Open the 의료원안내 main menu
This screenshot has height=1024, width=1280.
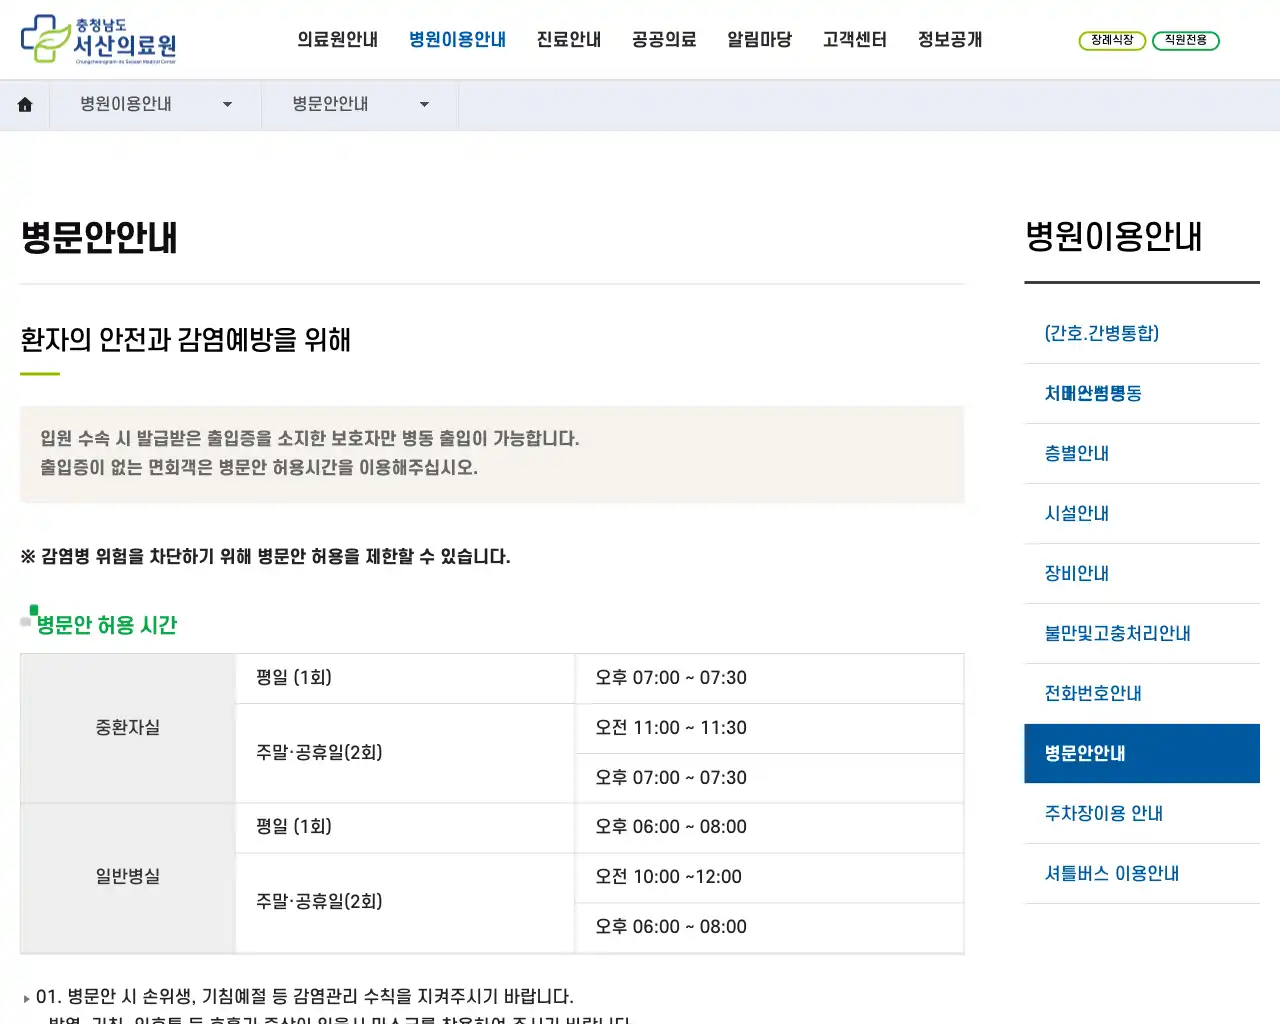(x=337, y=40)
